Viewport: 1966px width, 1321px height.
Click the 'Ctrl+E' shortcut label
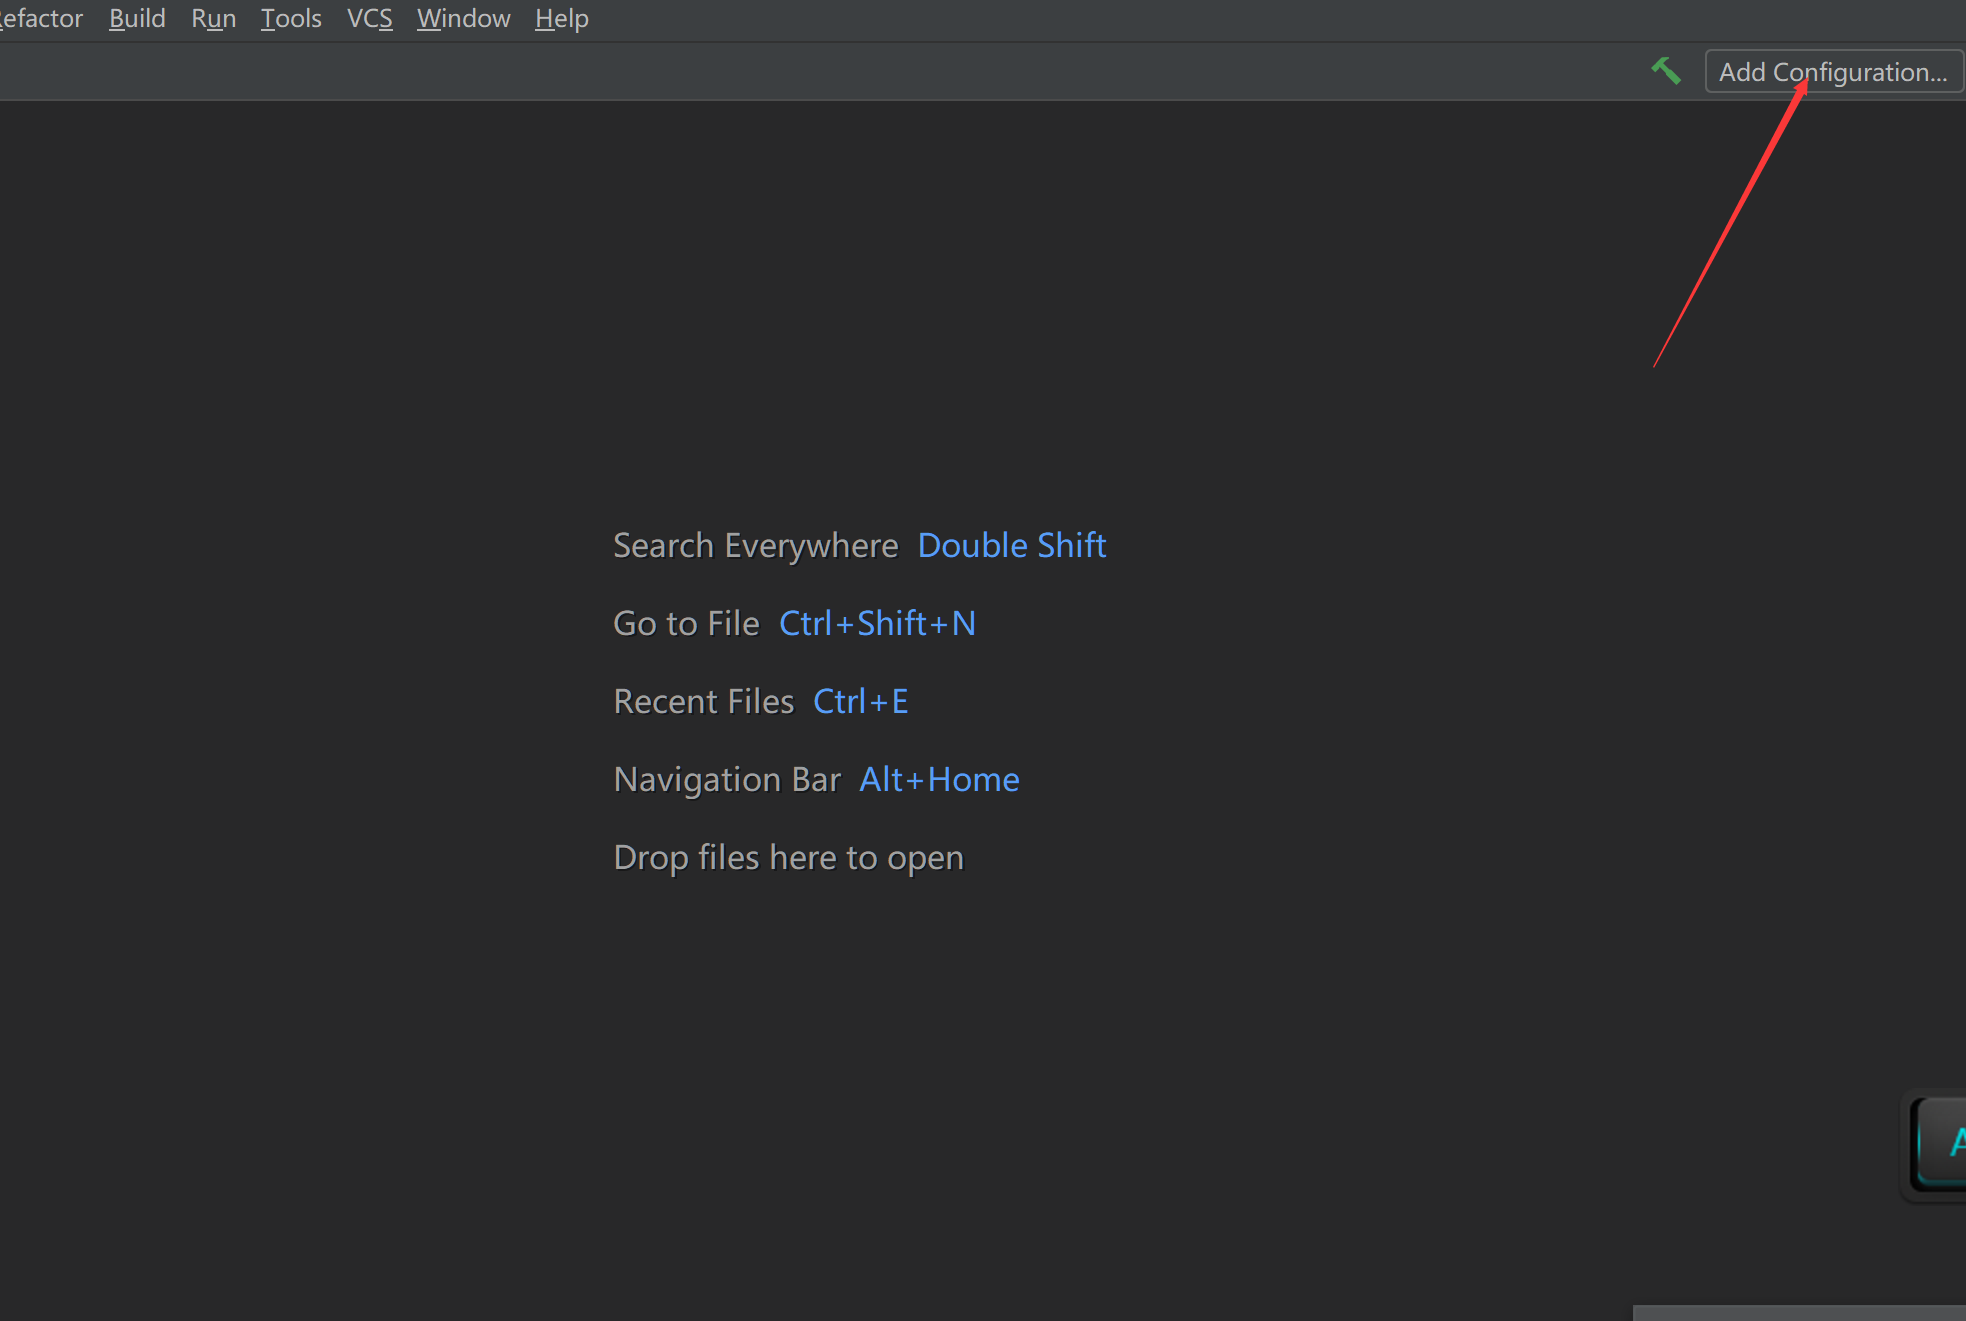(860, 702)
